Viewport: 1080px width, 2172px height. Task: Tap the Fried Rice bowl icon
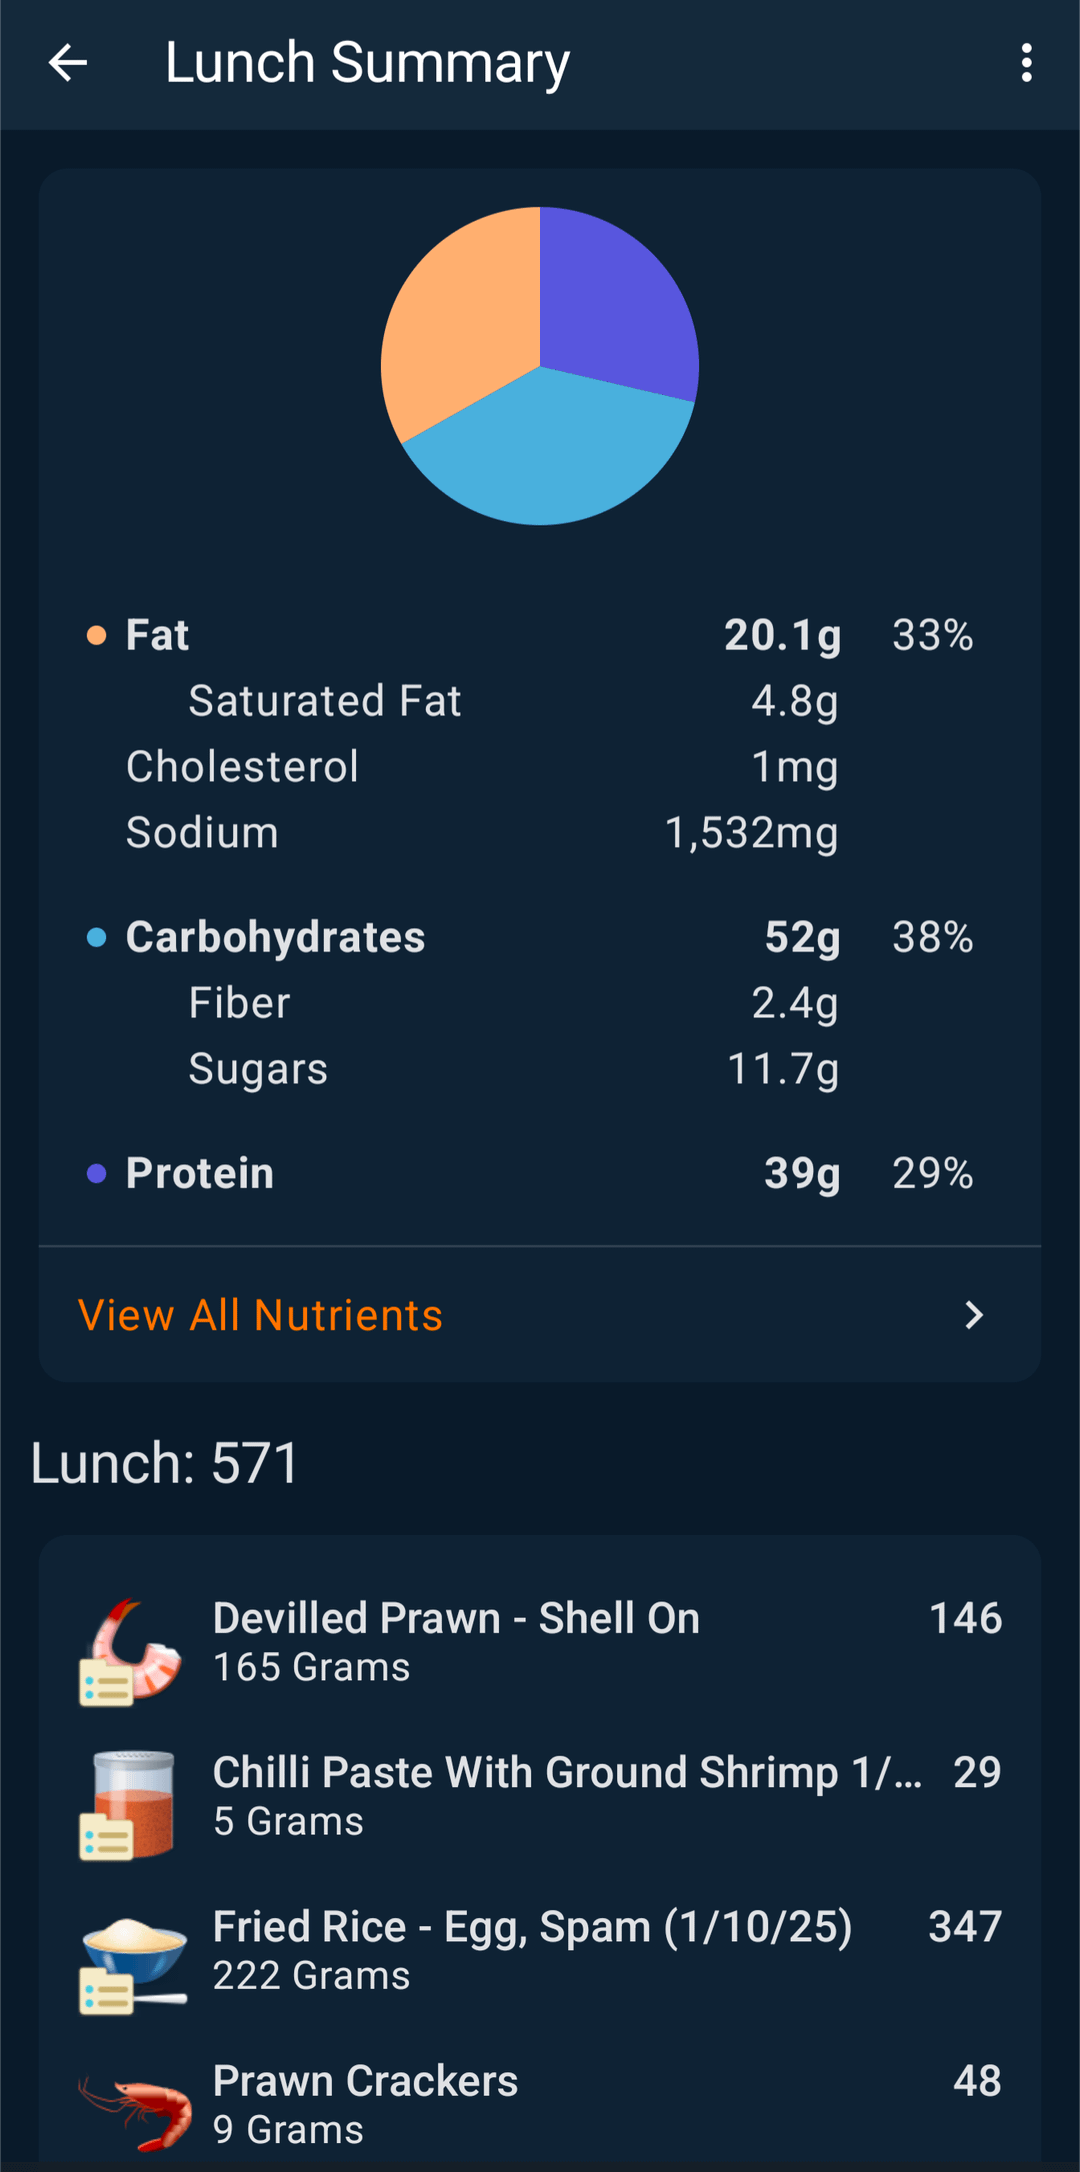[x=133, y=1959]
